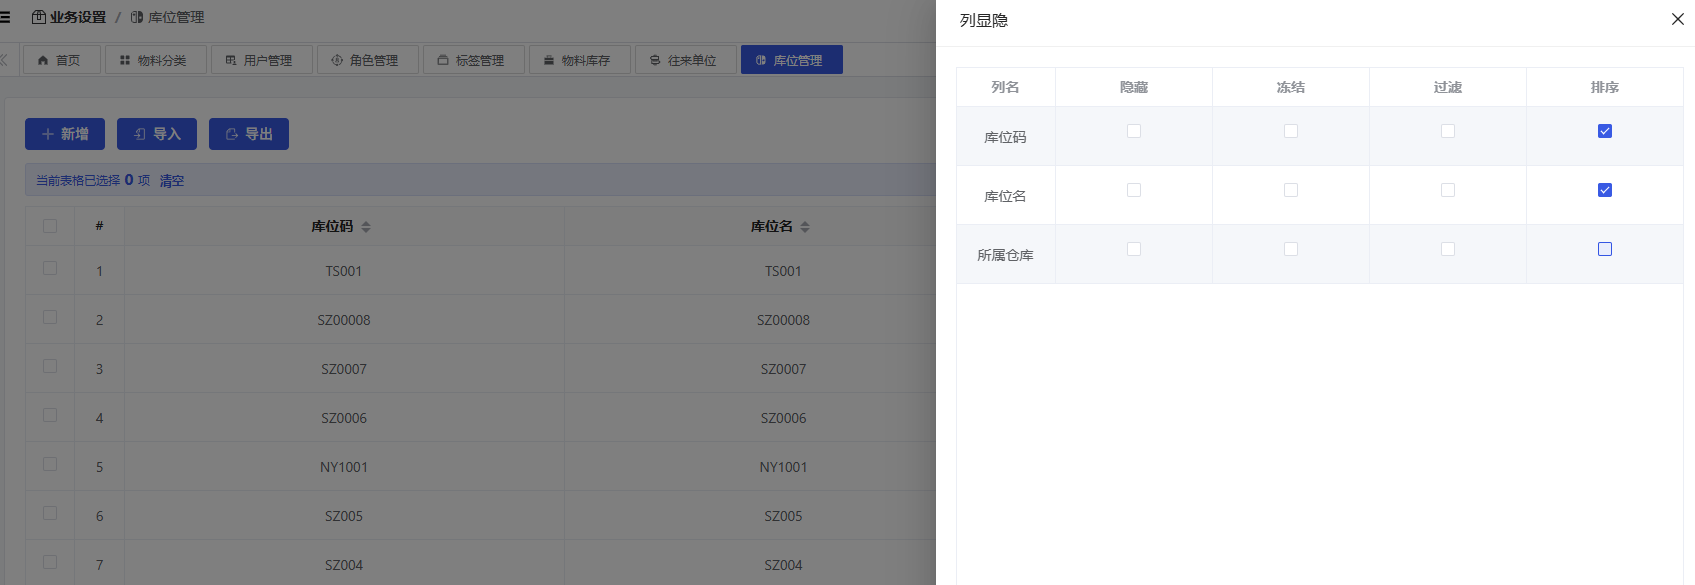Click the tab scroll-left chevron icon
The height and width of the screenshot is (585, 1695).
4,60
